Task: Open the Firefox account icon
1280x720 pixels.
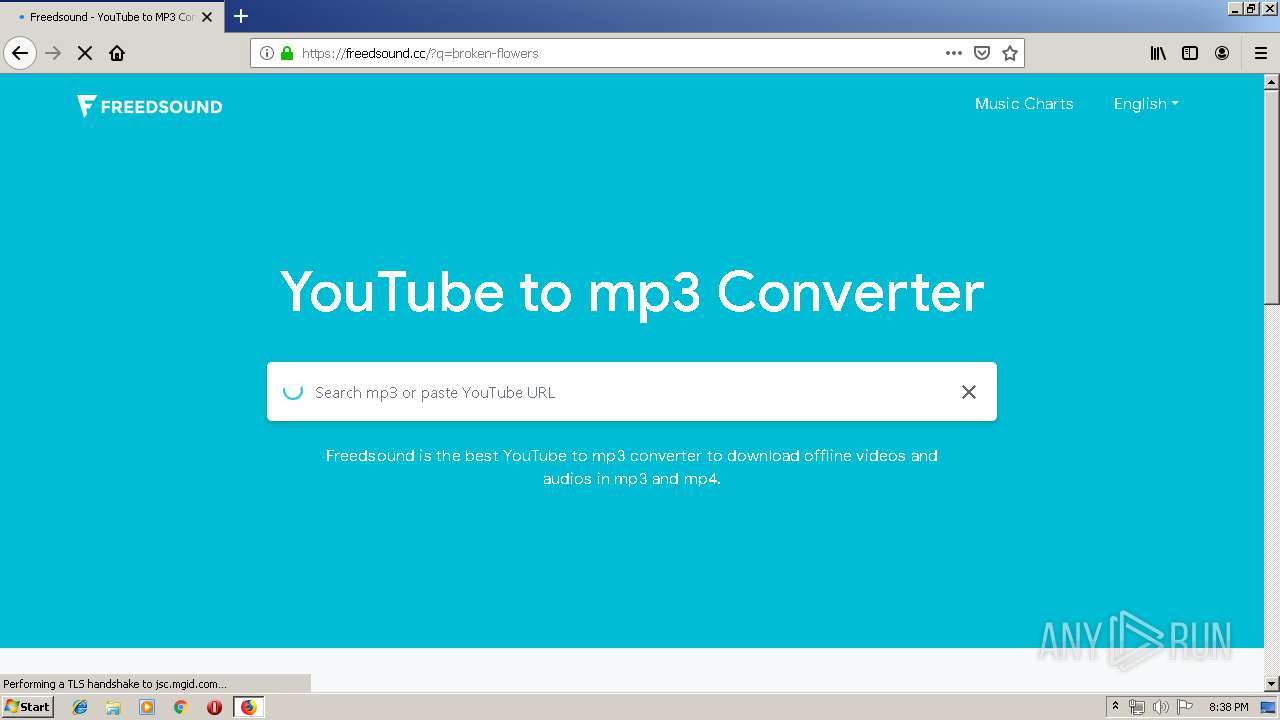Action: click(x=1222, y=53)
